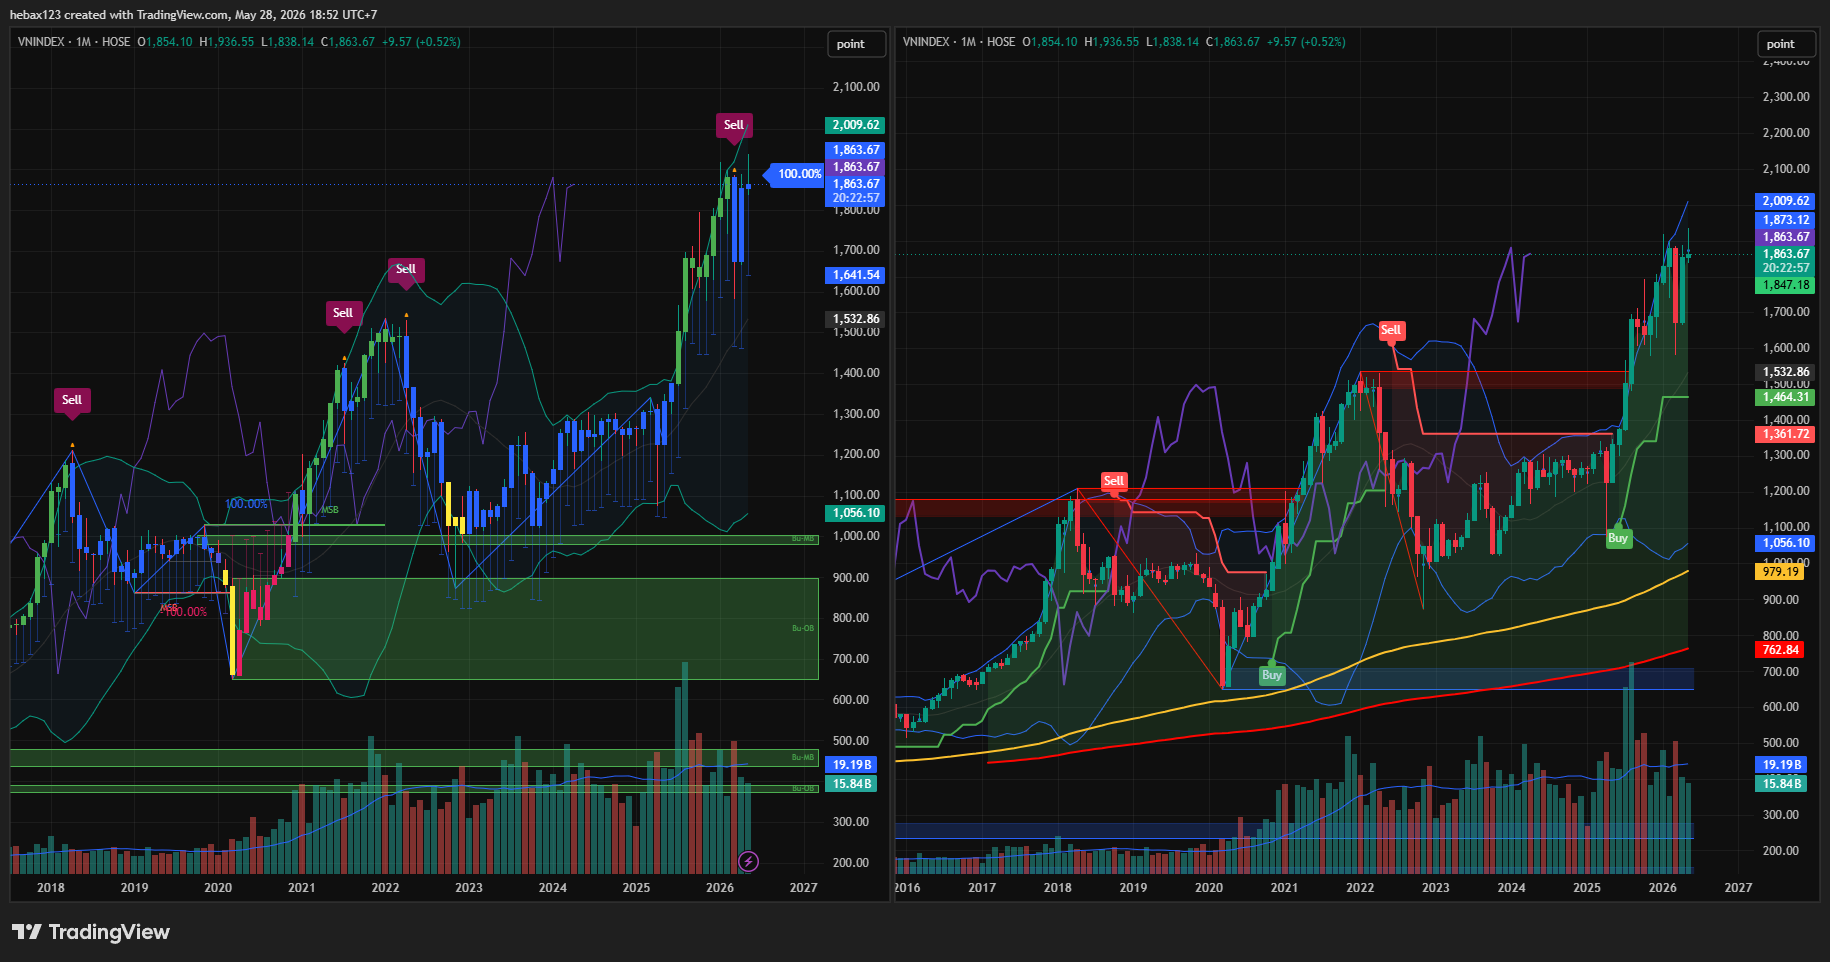The image size is (1830, 962).
Task: Click the green 2,009.62 label on left chart
Action: [855, 125]
